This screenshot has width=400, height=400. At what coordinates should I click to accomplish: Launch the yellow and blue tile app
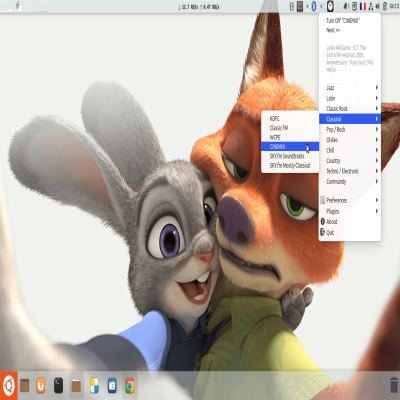(94, 385)
